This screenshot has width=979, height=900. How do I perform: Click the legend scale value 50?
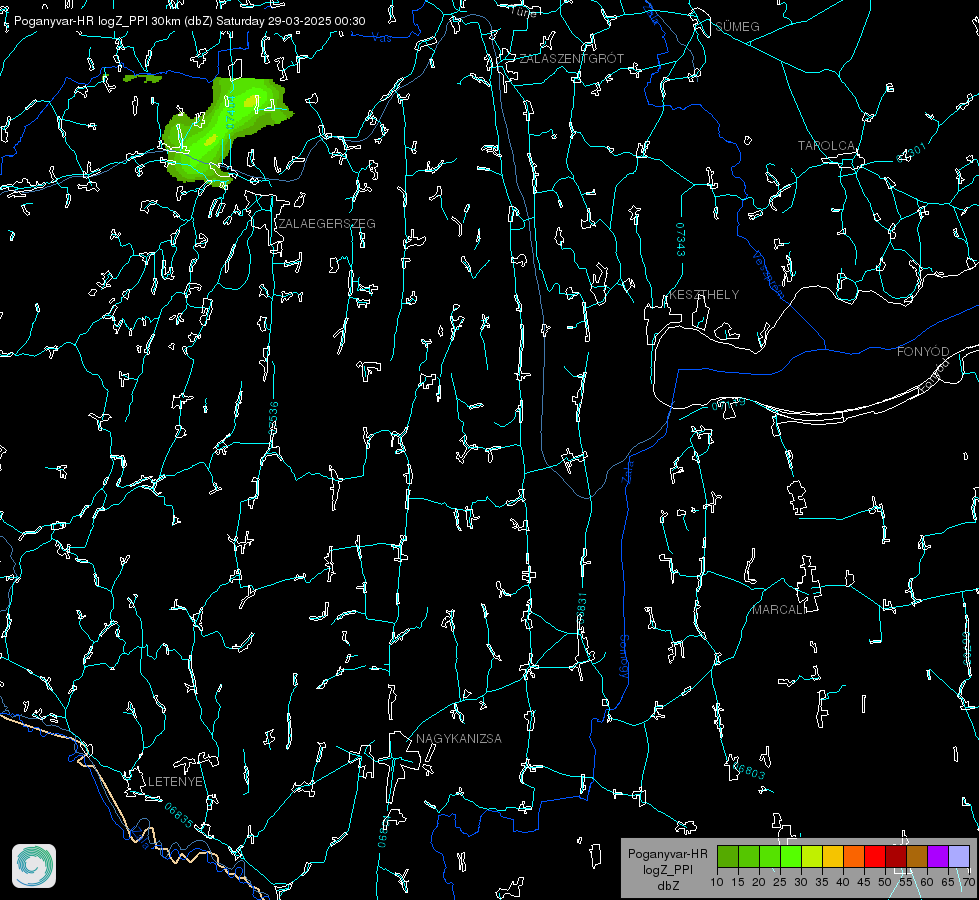coord(885,883)
